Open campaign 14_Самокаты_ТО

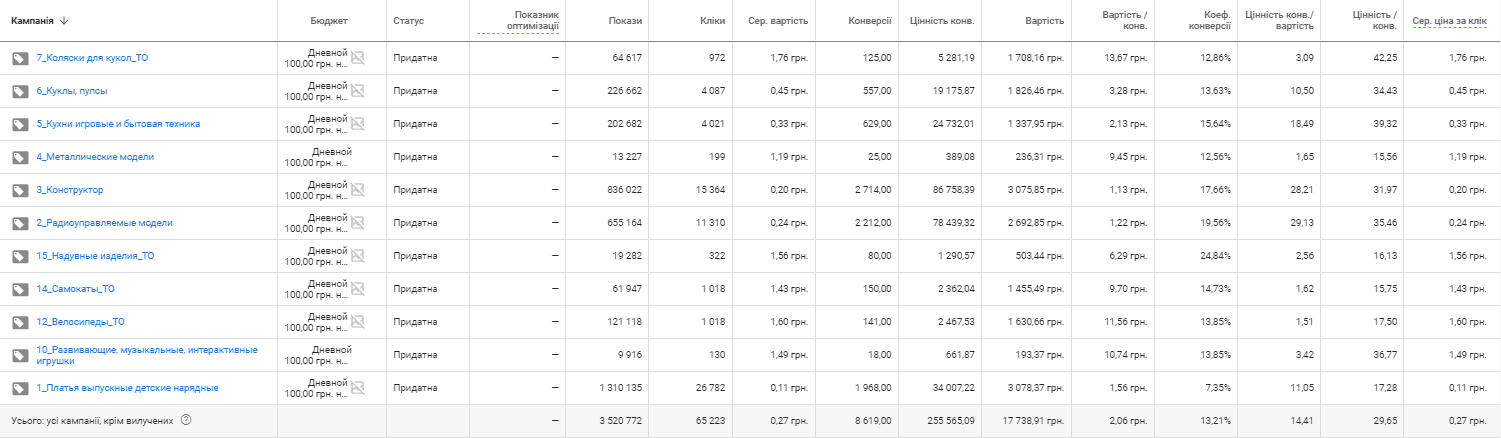click(x=75, y=289)
